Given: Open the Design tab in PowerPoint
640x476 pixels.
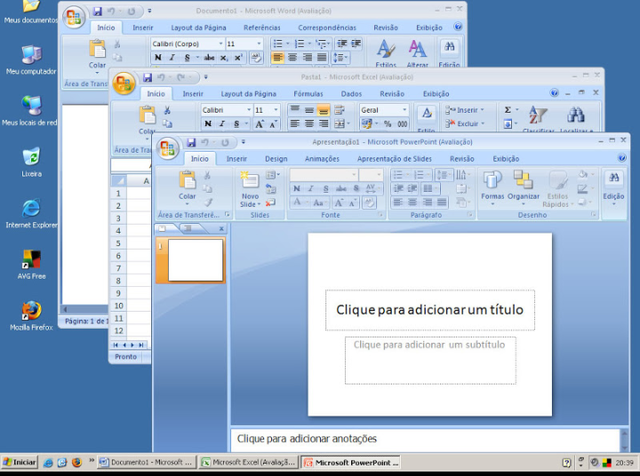Looking at the screenshot, I should point(276,159).
